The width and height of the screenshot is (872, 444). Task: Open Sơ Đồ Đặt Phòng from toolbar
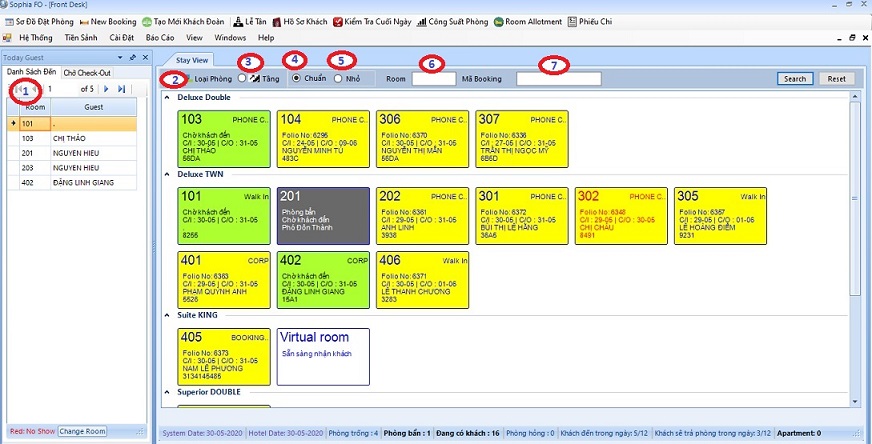(x=38, y=22)
